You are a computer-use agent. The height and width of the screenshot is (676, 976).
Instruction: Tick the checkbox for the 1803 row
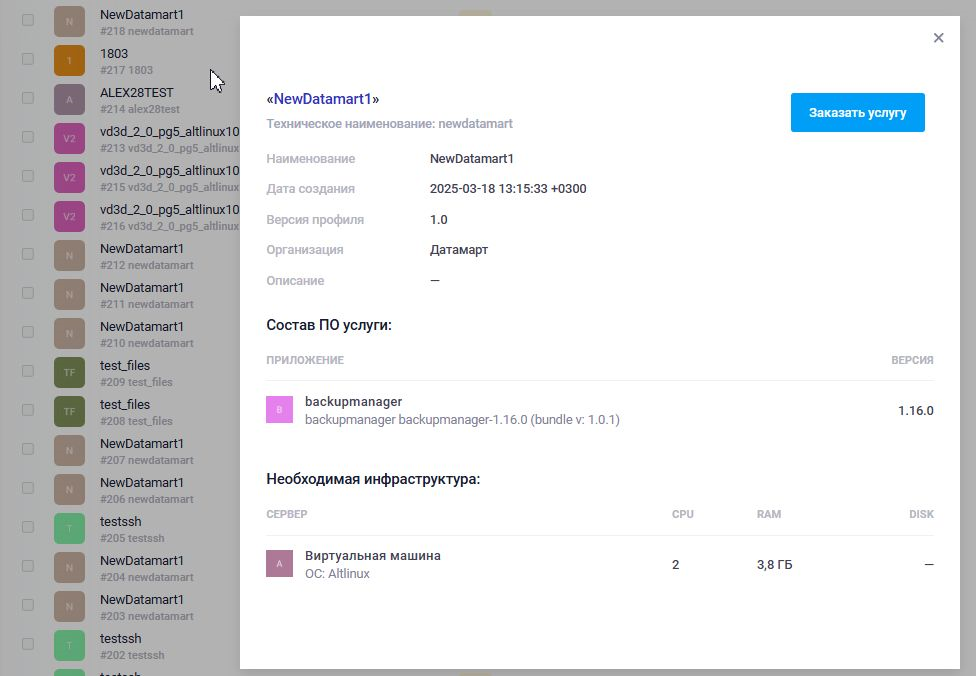click(x=28, y=59)
